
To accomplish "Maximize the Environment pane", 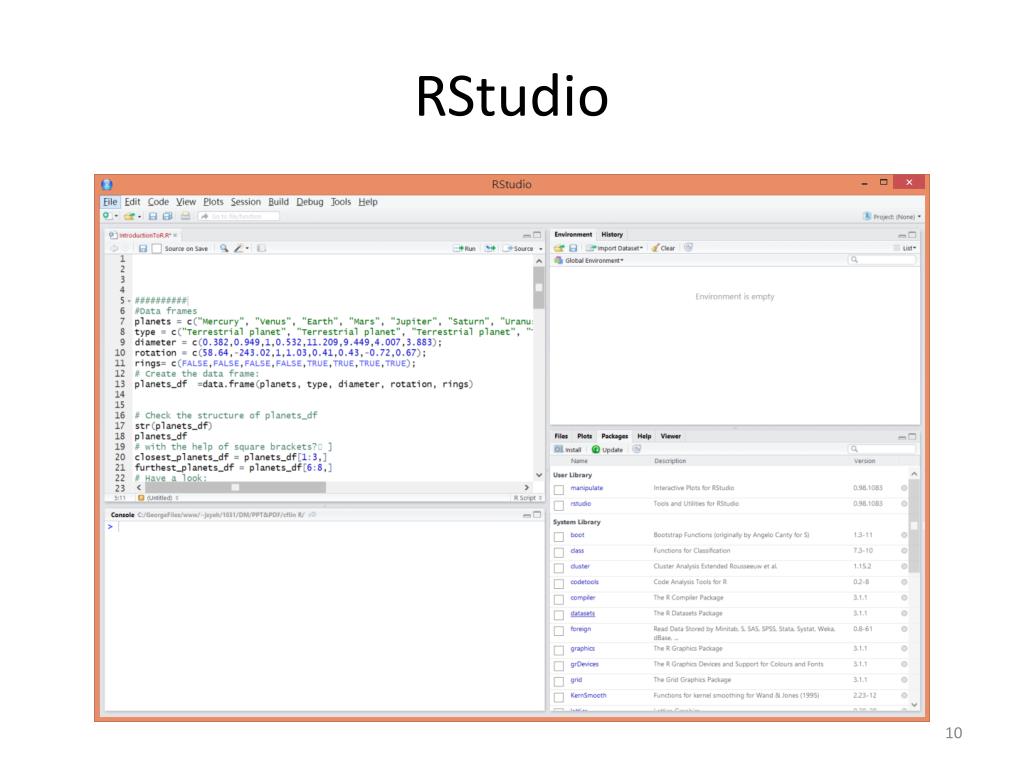I will click(912, 235).
